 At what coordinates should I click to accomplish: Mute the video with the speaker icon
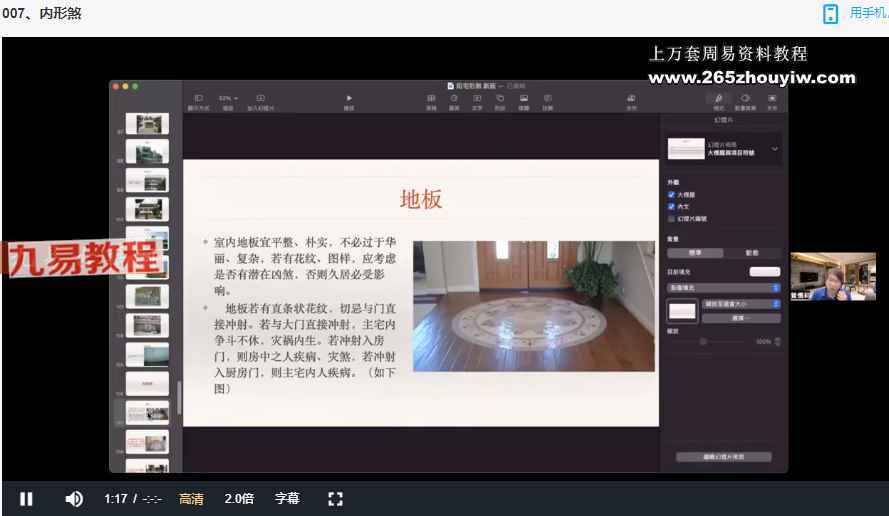click(74, 499)
